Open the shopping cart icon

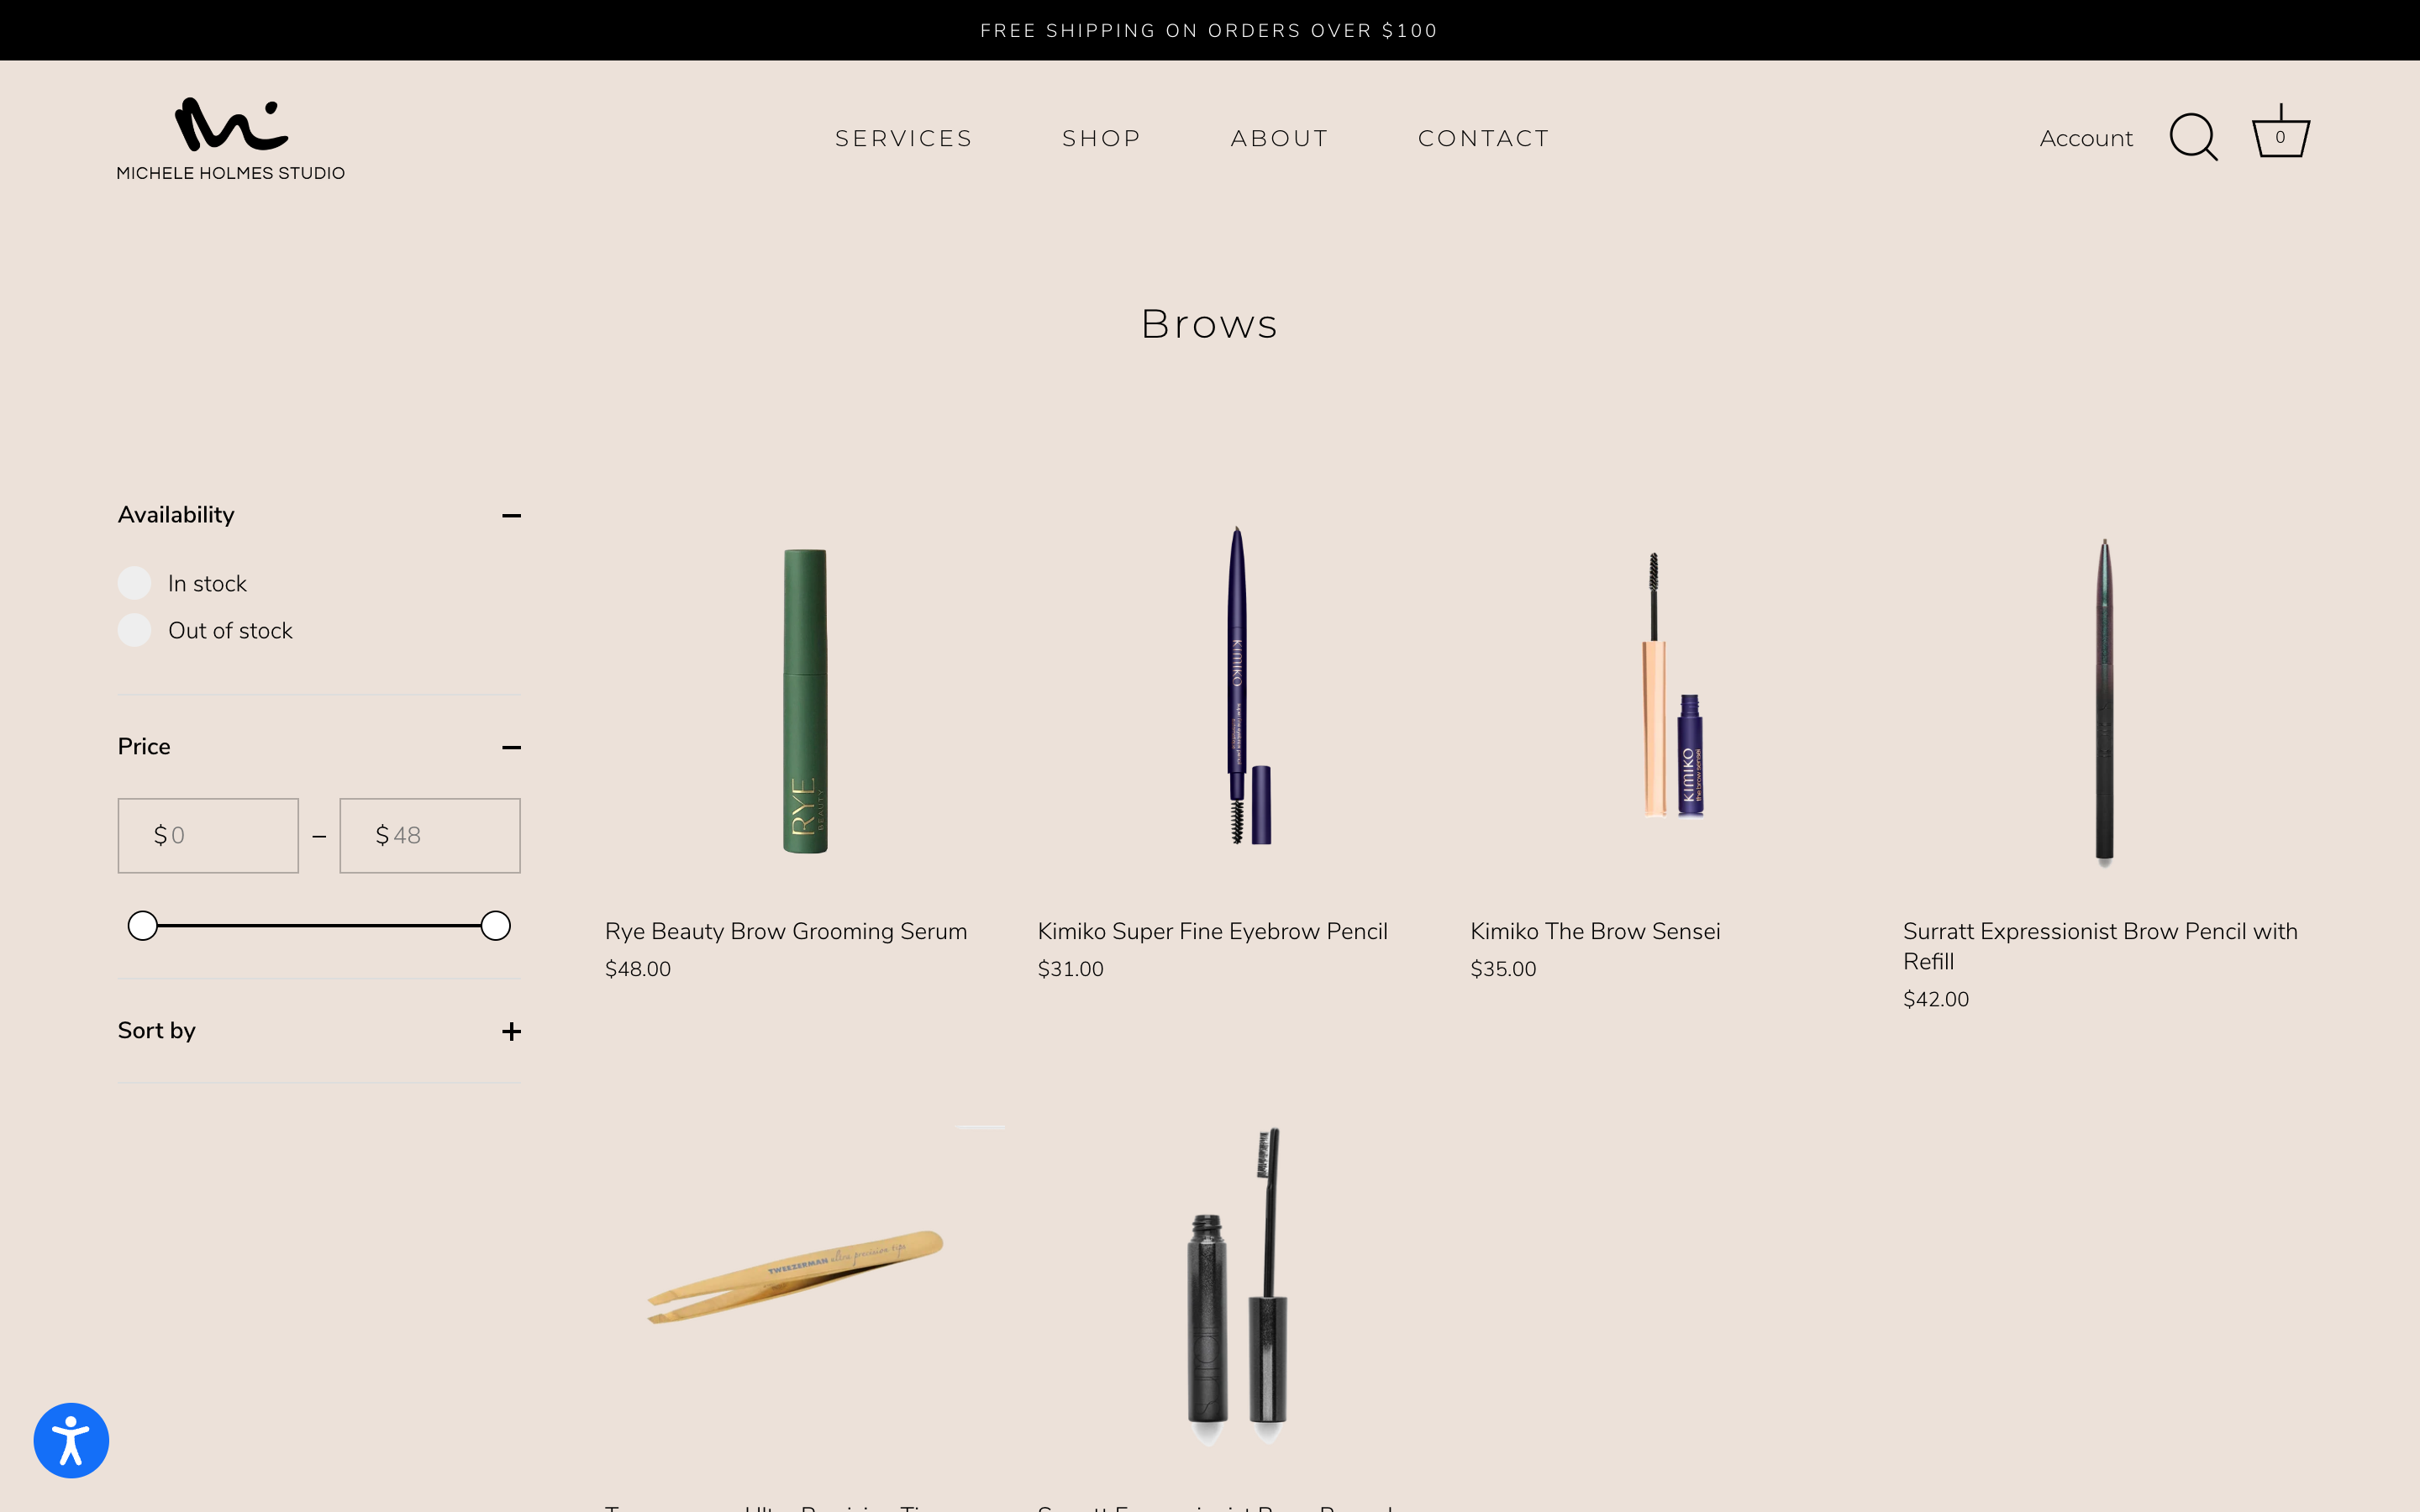[x=2281, y=132]
